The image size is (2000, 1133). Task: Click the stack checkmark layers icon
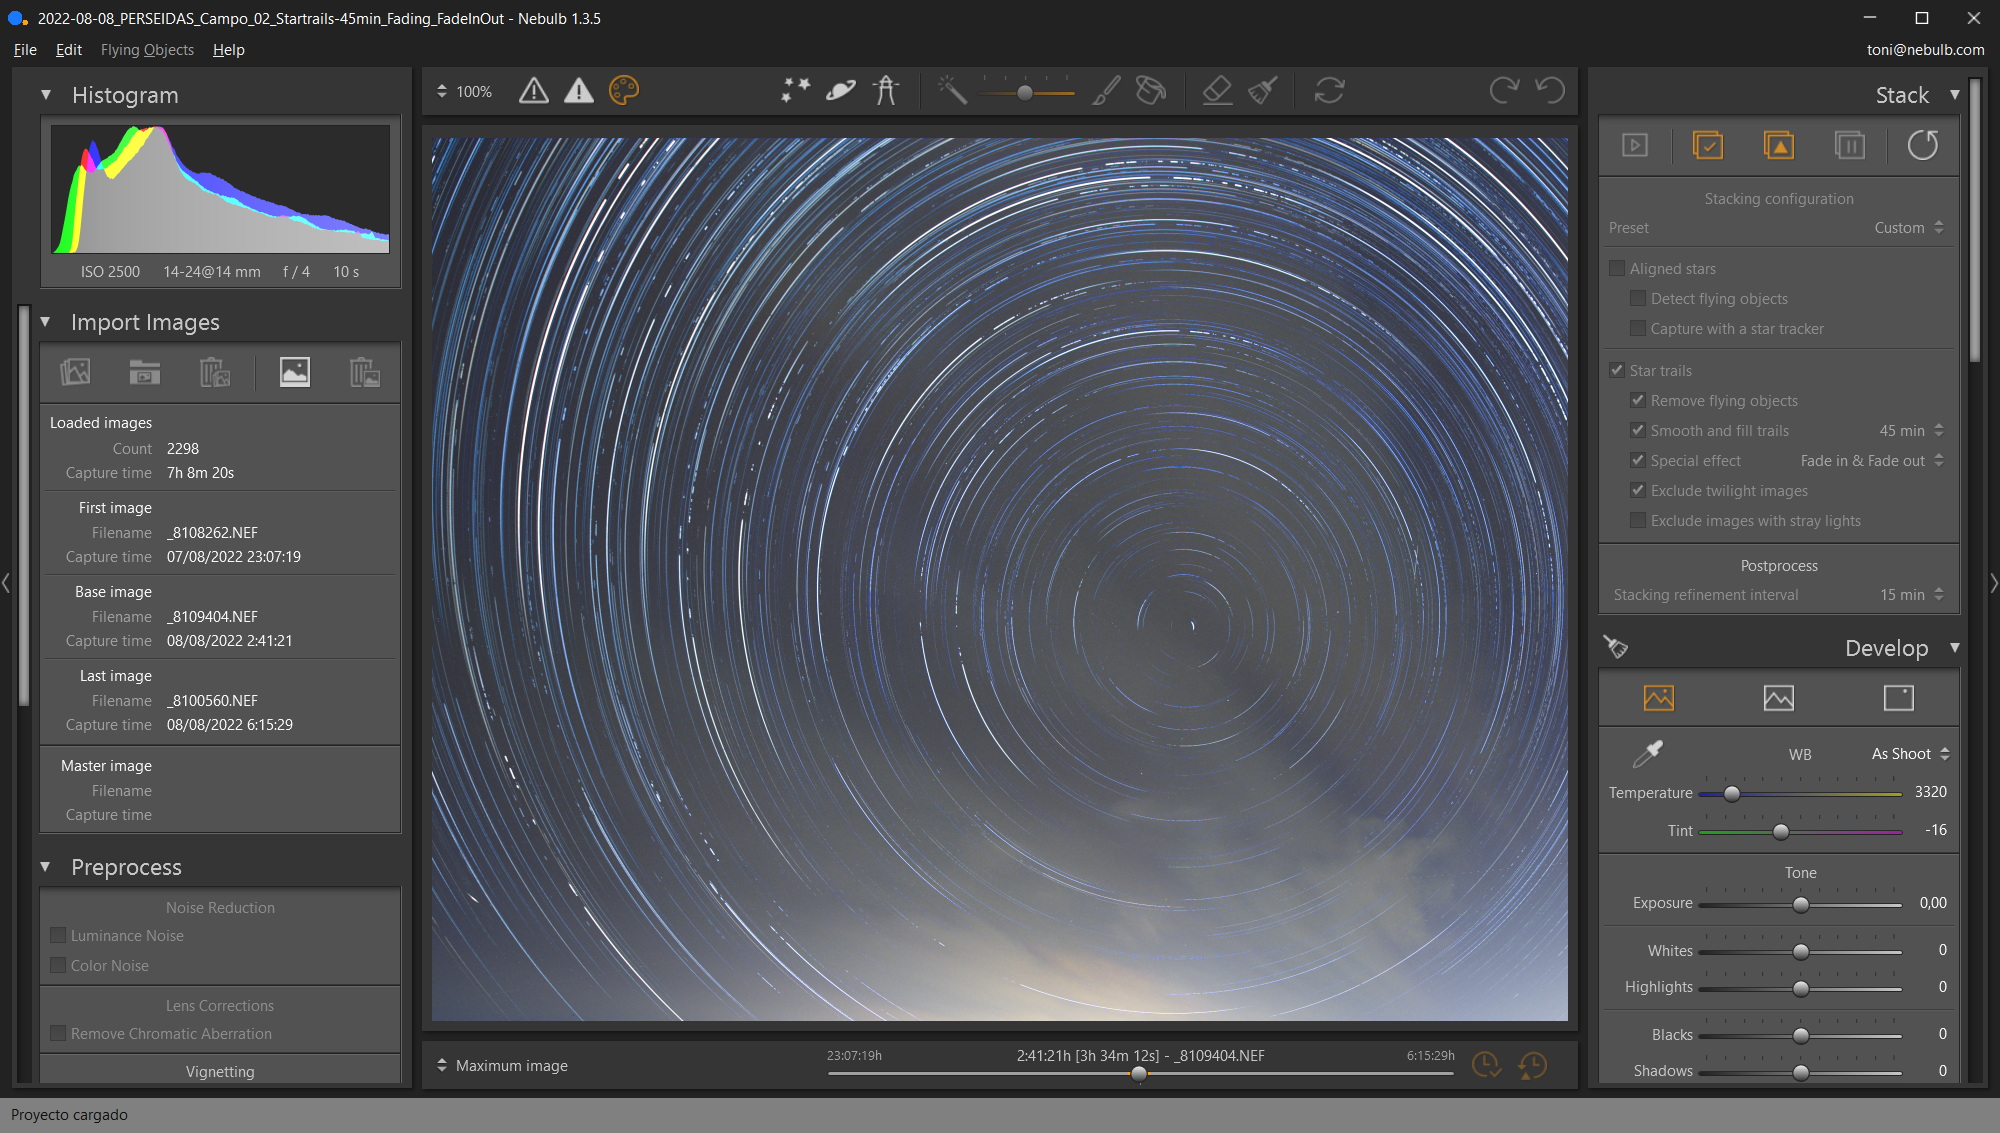[x=1707, y=146]
